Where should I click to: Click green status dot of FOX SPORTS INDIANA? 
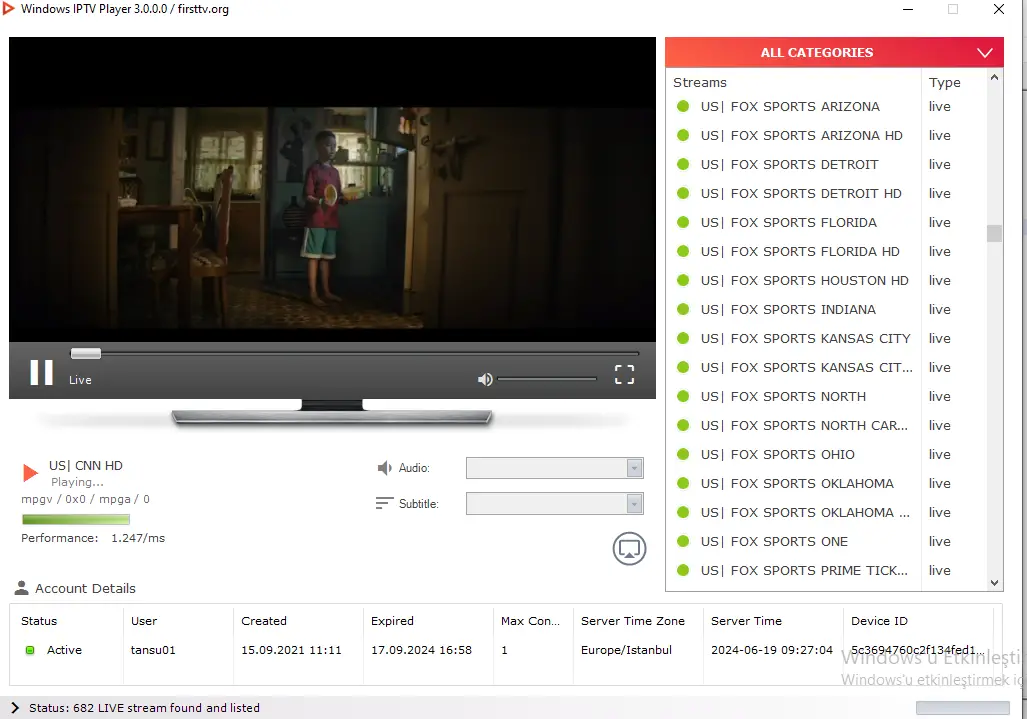tap(682, 310)
